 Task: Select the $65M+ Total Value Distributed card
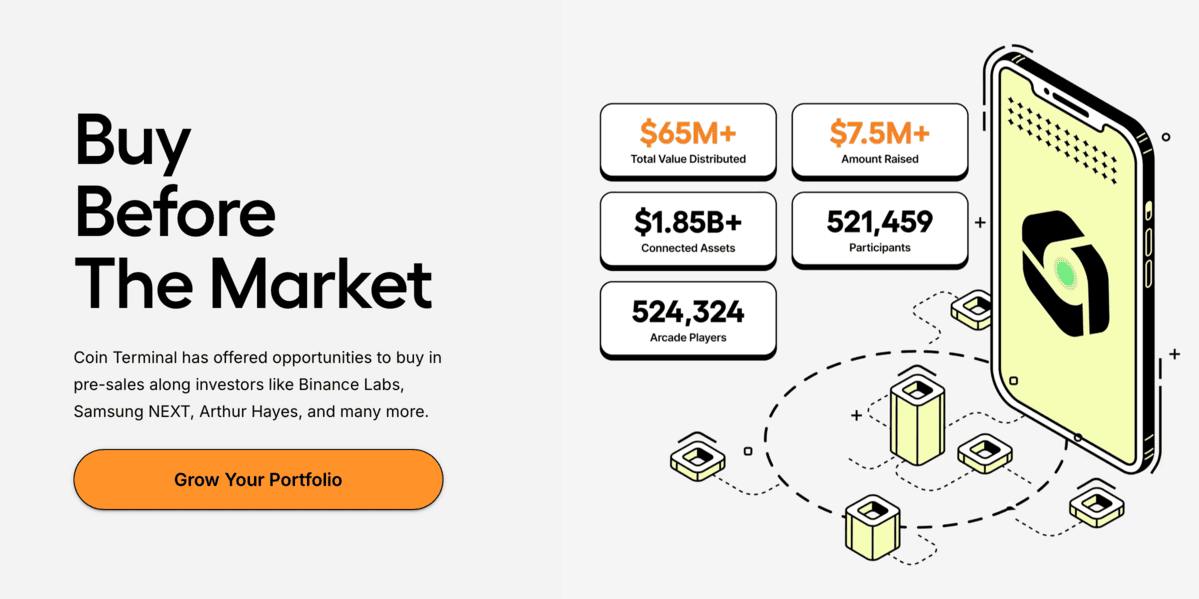pyautogui.click(x=688, y=142)
